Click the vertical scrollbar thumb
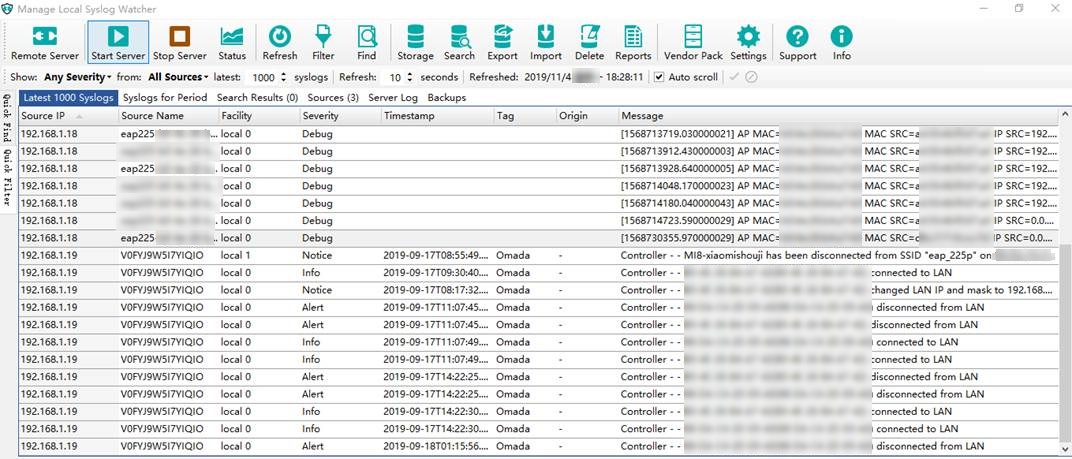Screen dimensions: 1072x459 tap(1064, 342)
